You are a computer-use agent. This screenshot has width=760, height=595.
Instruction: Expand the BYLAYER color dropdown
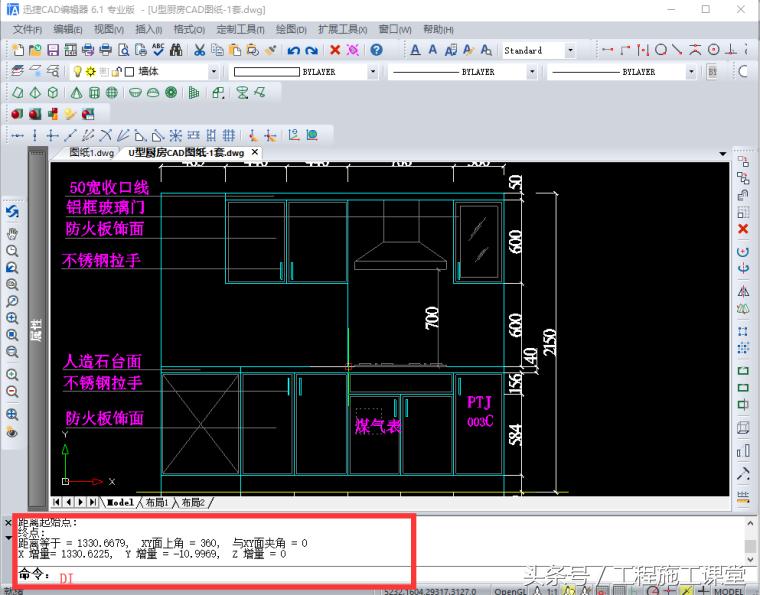click(x=372, y=72)
